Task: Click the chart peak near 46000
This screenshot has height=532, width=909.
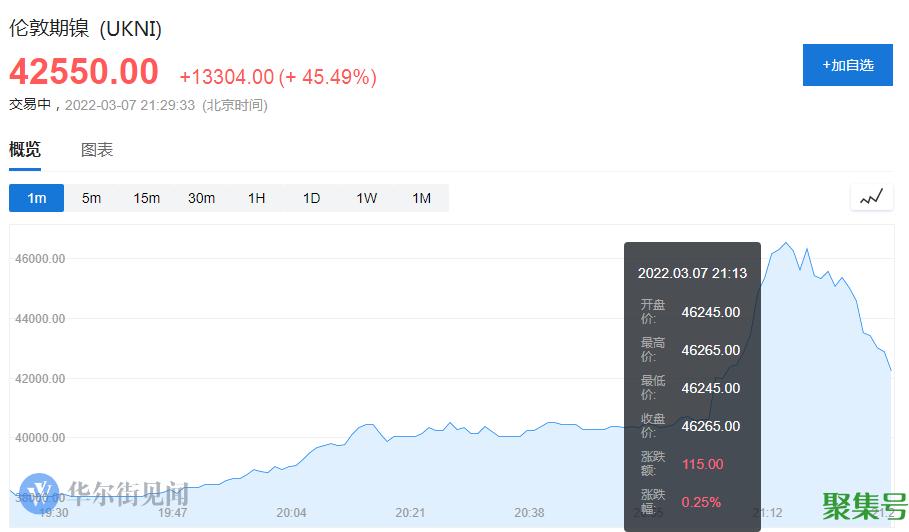Action: (787, 243)
